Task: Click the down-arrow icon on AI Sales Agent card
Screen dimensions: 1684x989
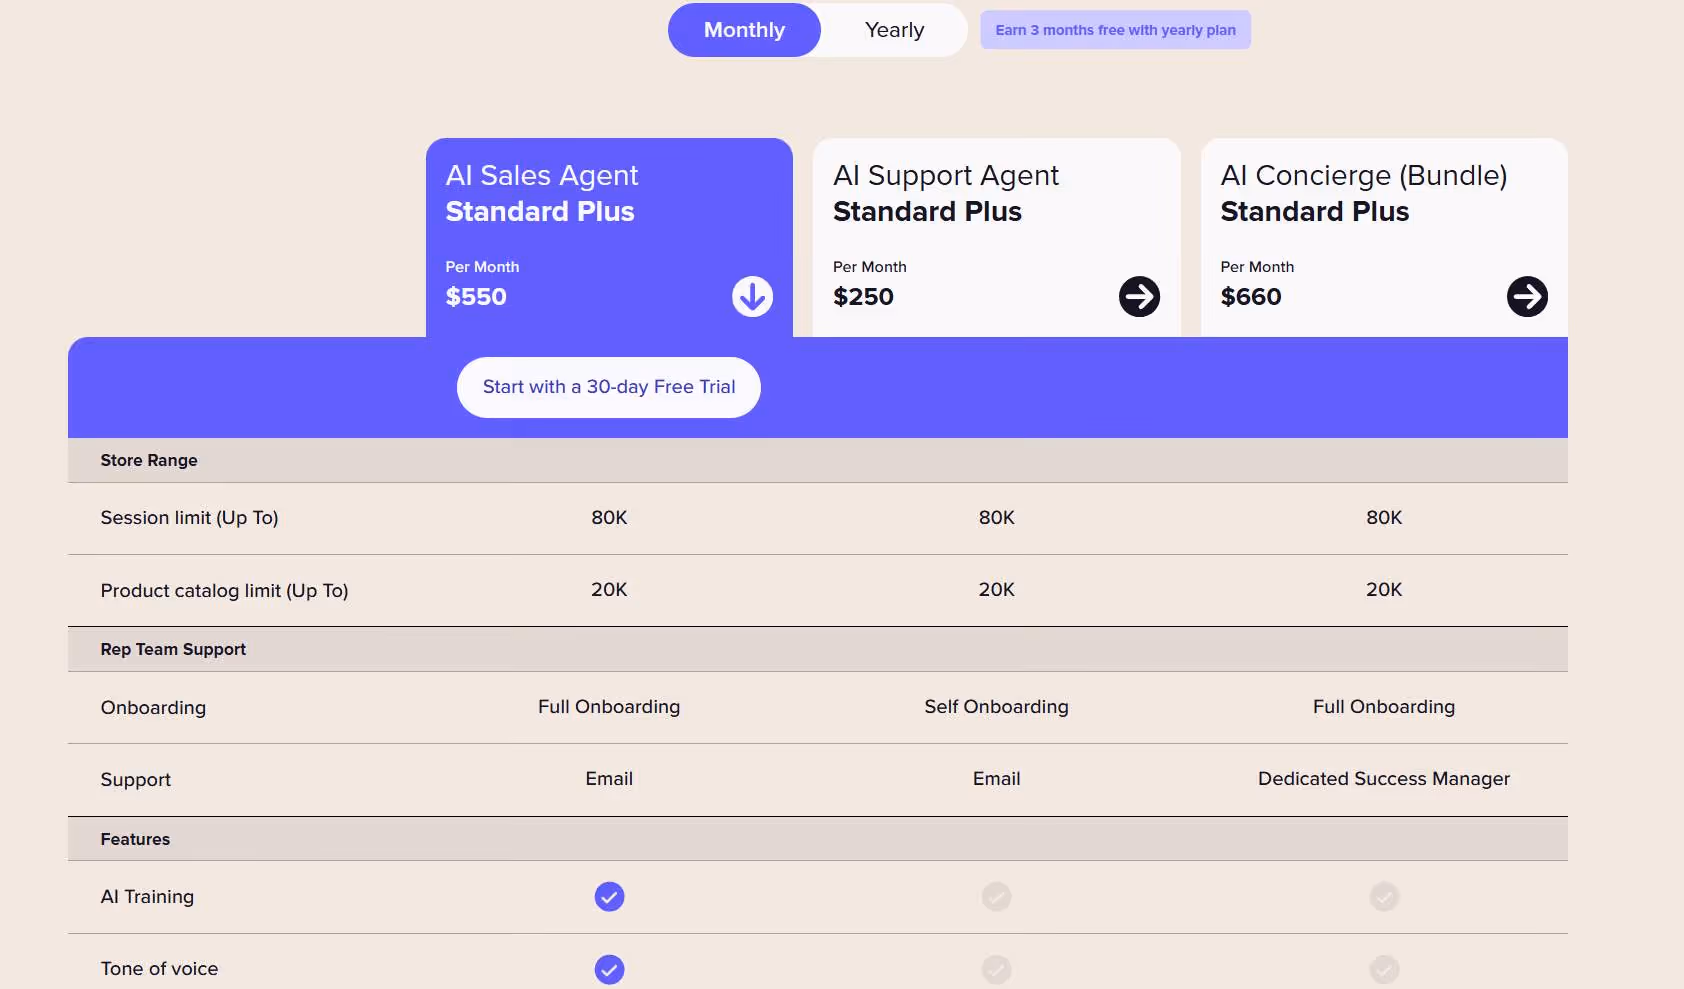Action: pyautogui.click(x=752, y=296)
